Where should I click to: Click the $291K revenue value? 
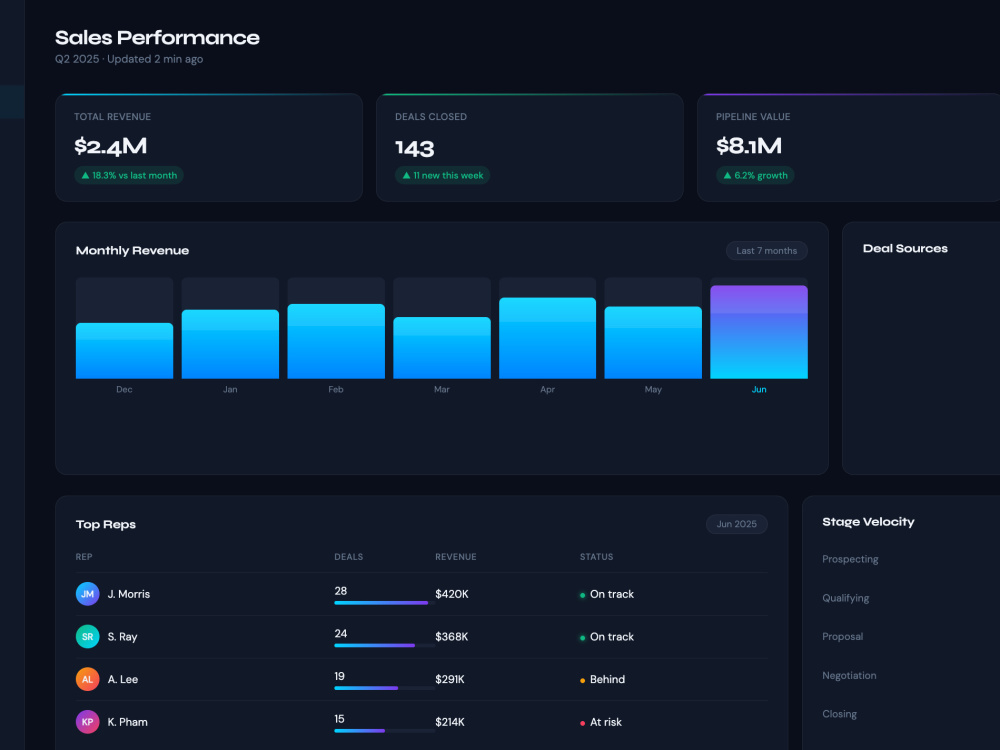[450, 679]
